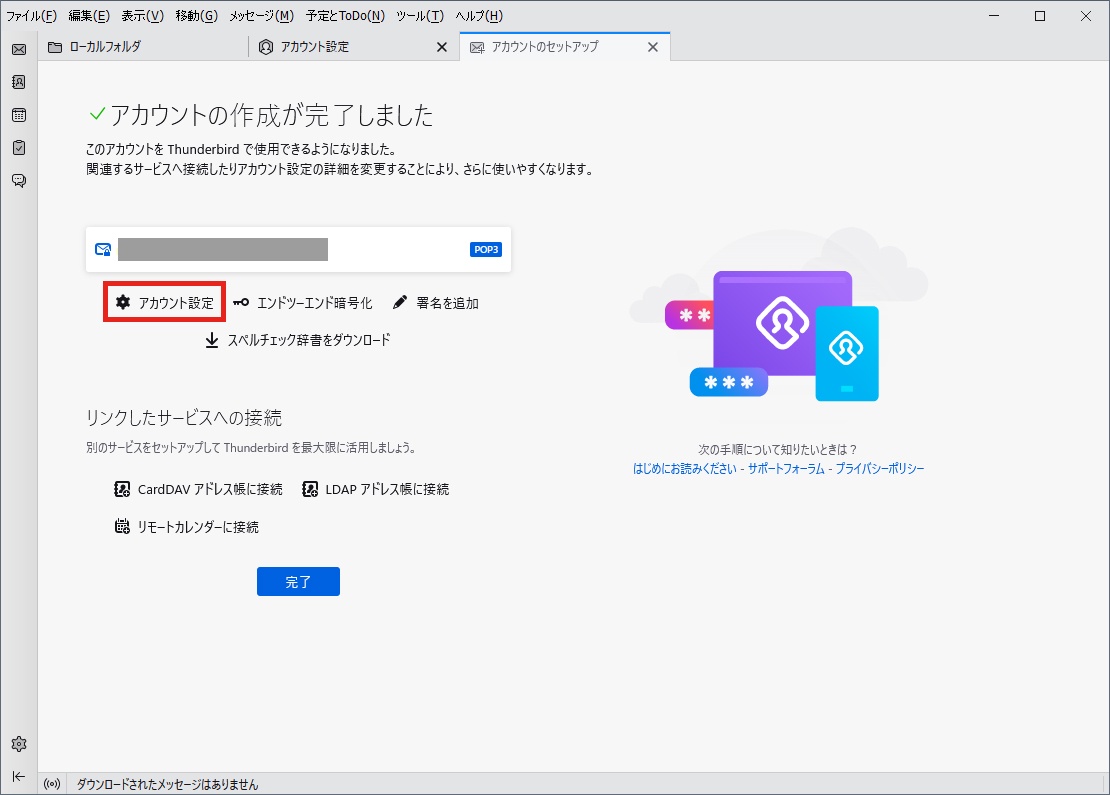Viewport: 1110px width, 795px height.
Task: Click LDAP アドレス帳に接続
Action: pyautogui.click(x=376, y=489)
